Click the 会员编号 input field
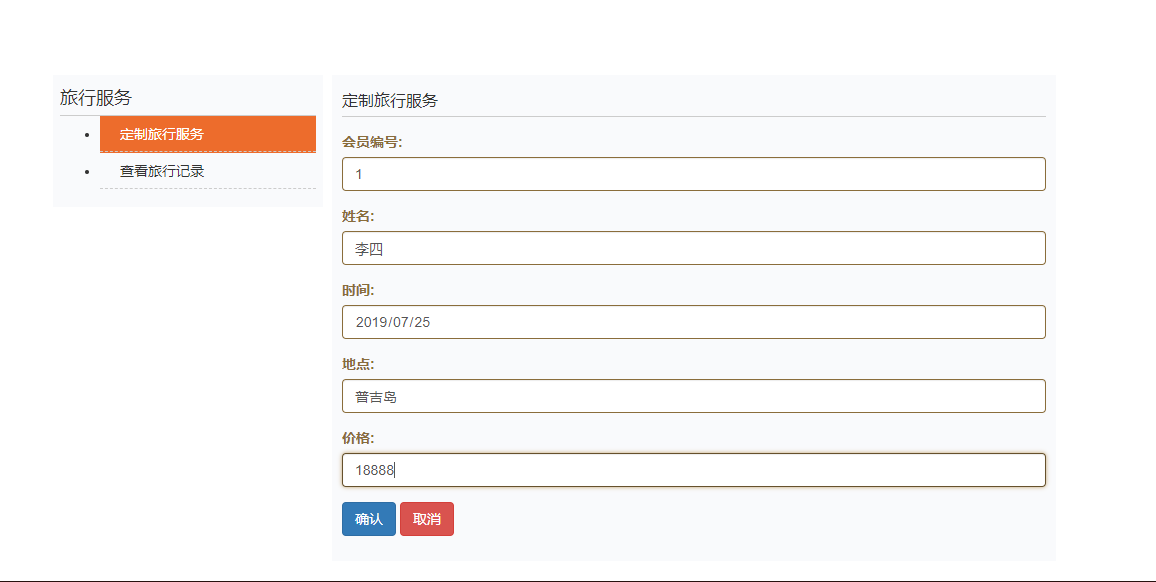 694,173
